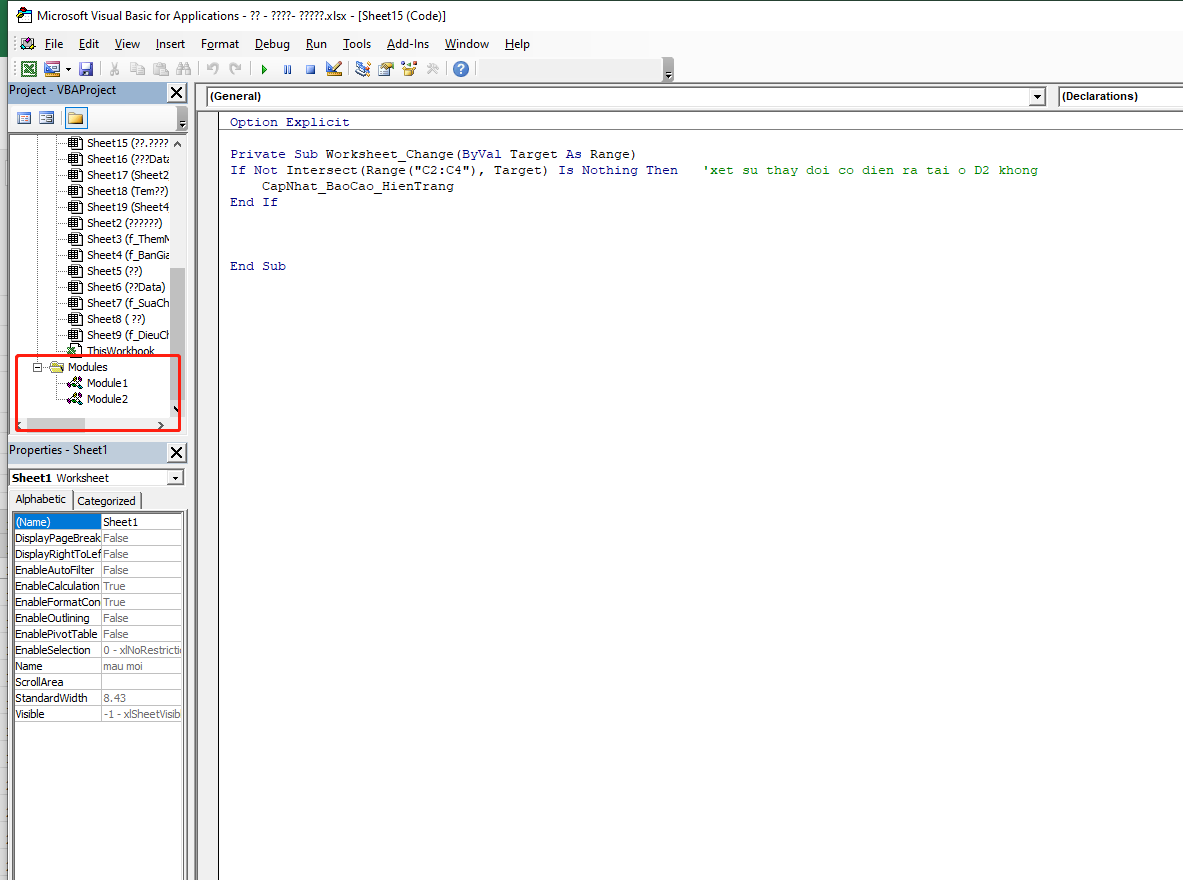Select Sheet18 (Tem??) in the project tree
The height and width of the screenshot is (880, 1183).
128,191
